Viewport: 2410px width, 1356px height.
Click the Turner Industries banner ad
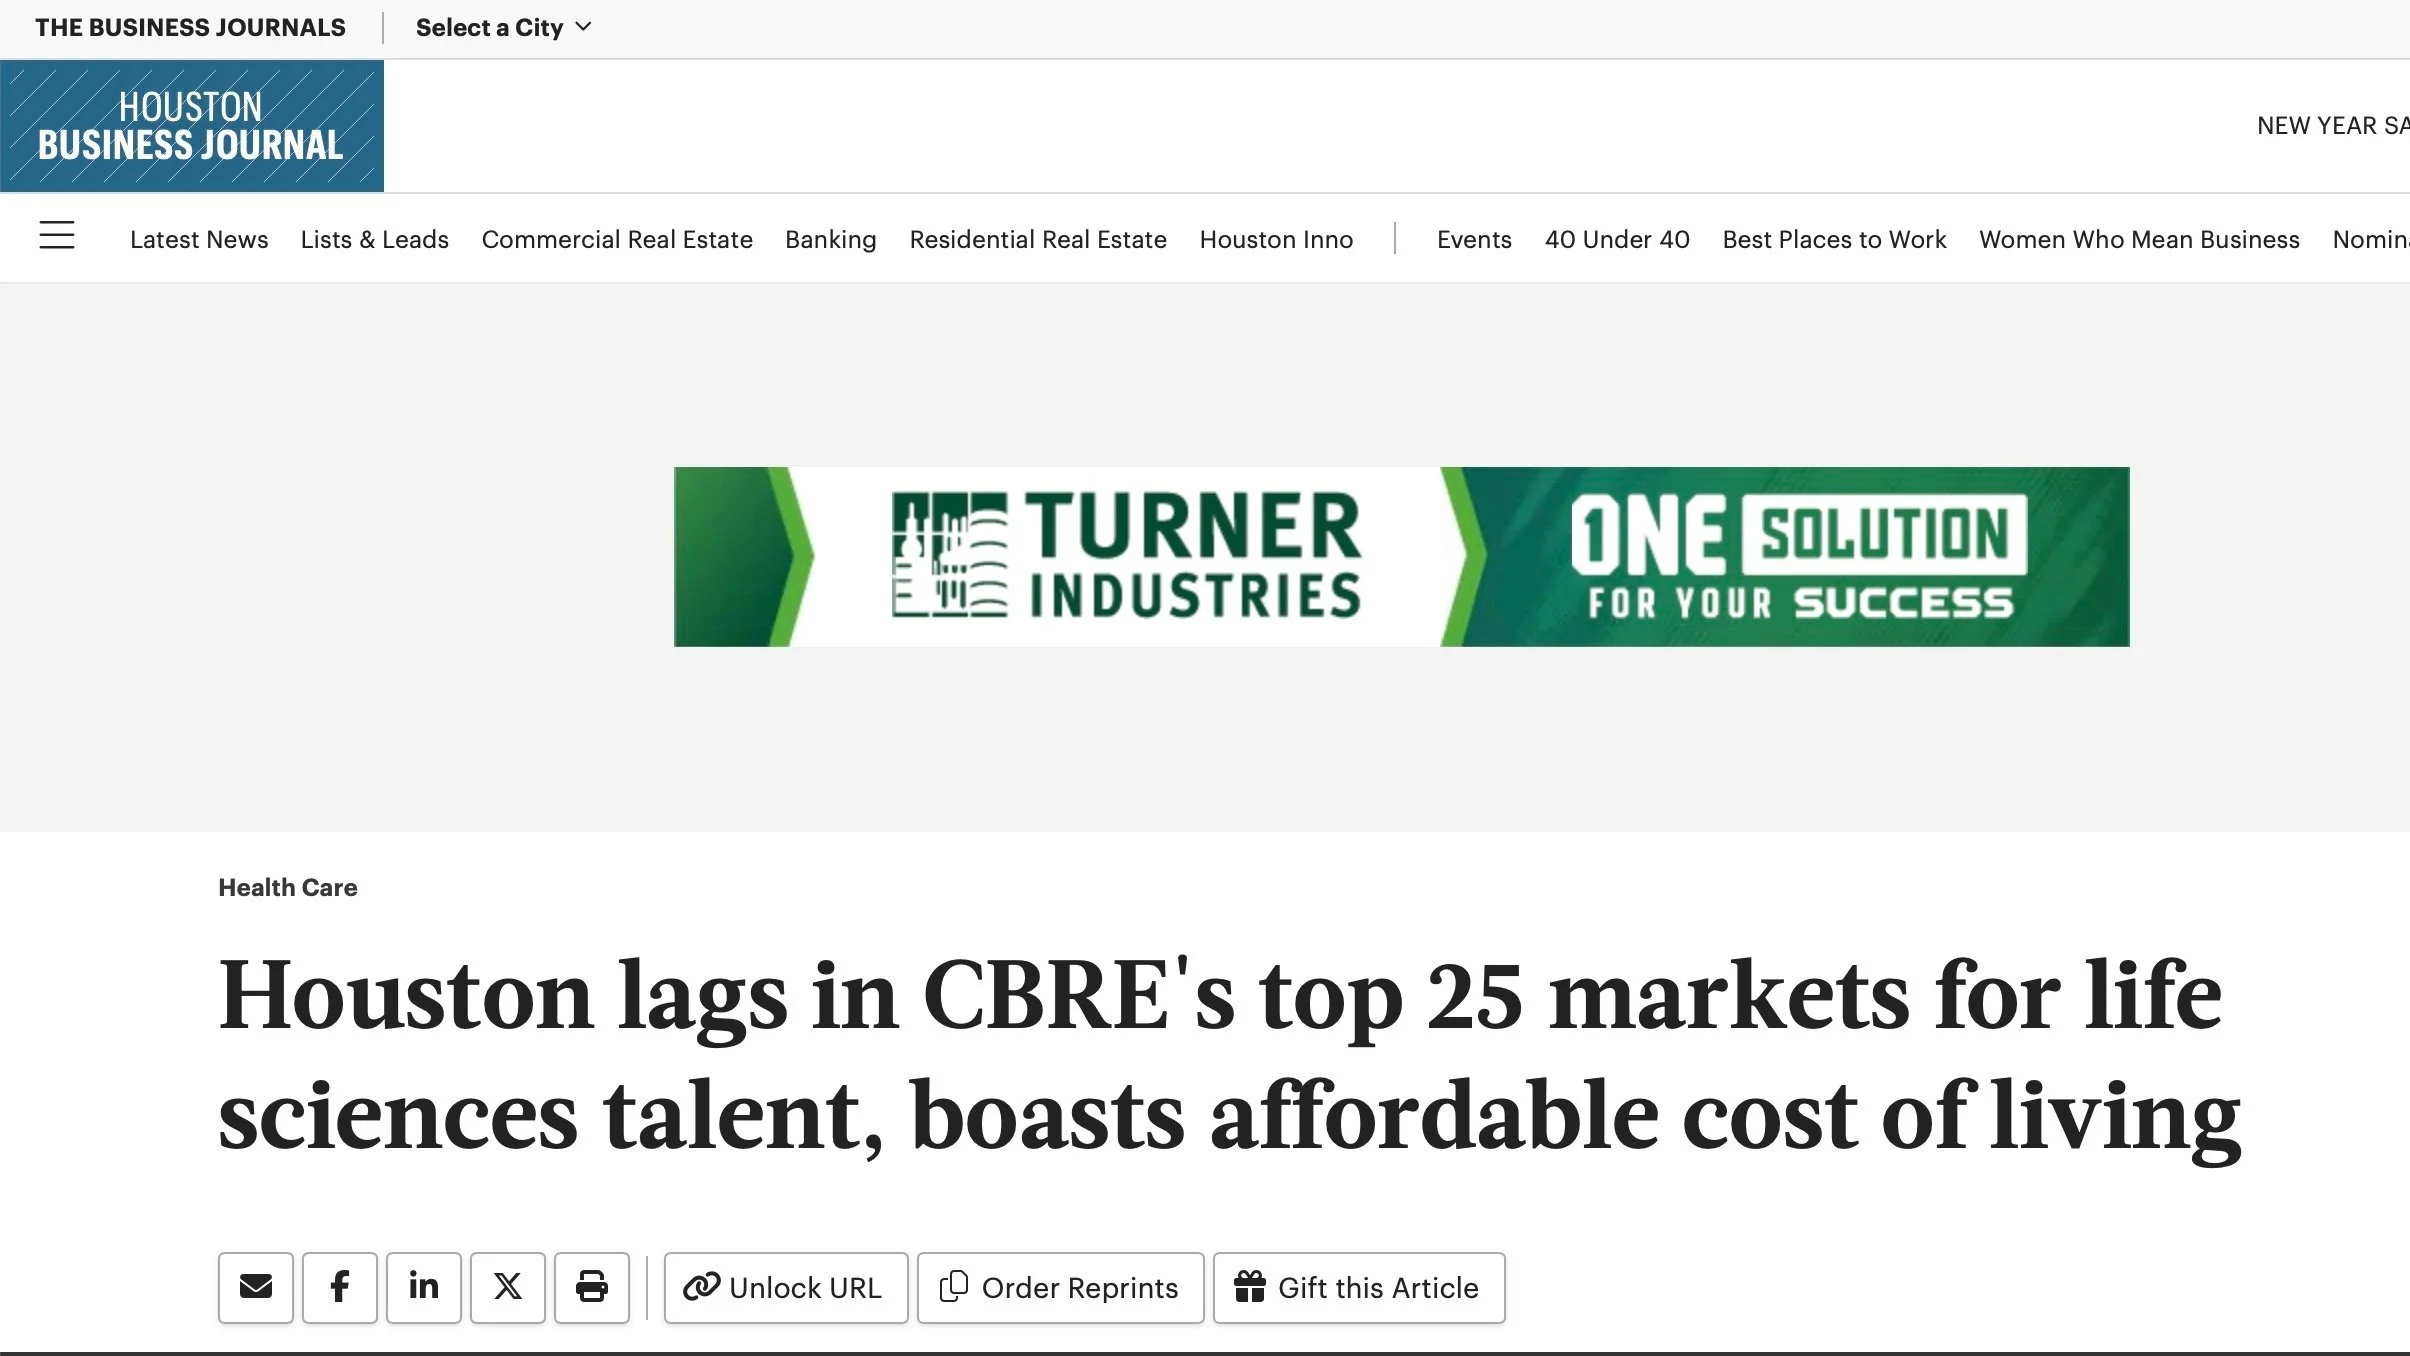pos(1401,556)
